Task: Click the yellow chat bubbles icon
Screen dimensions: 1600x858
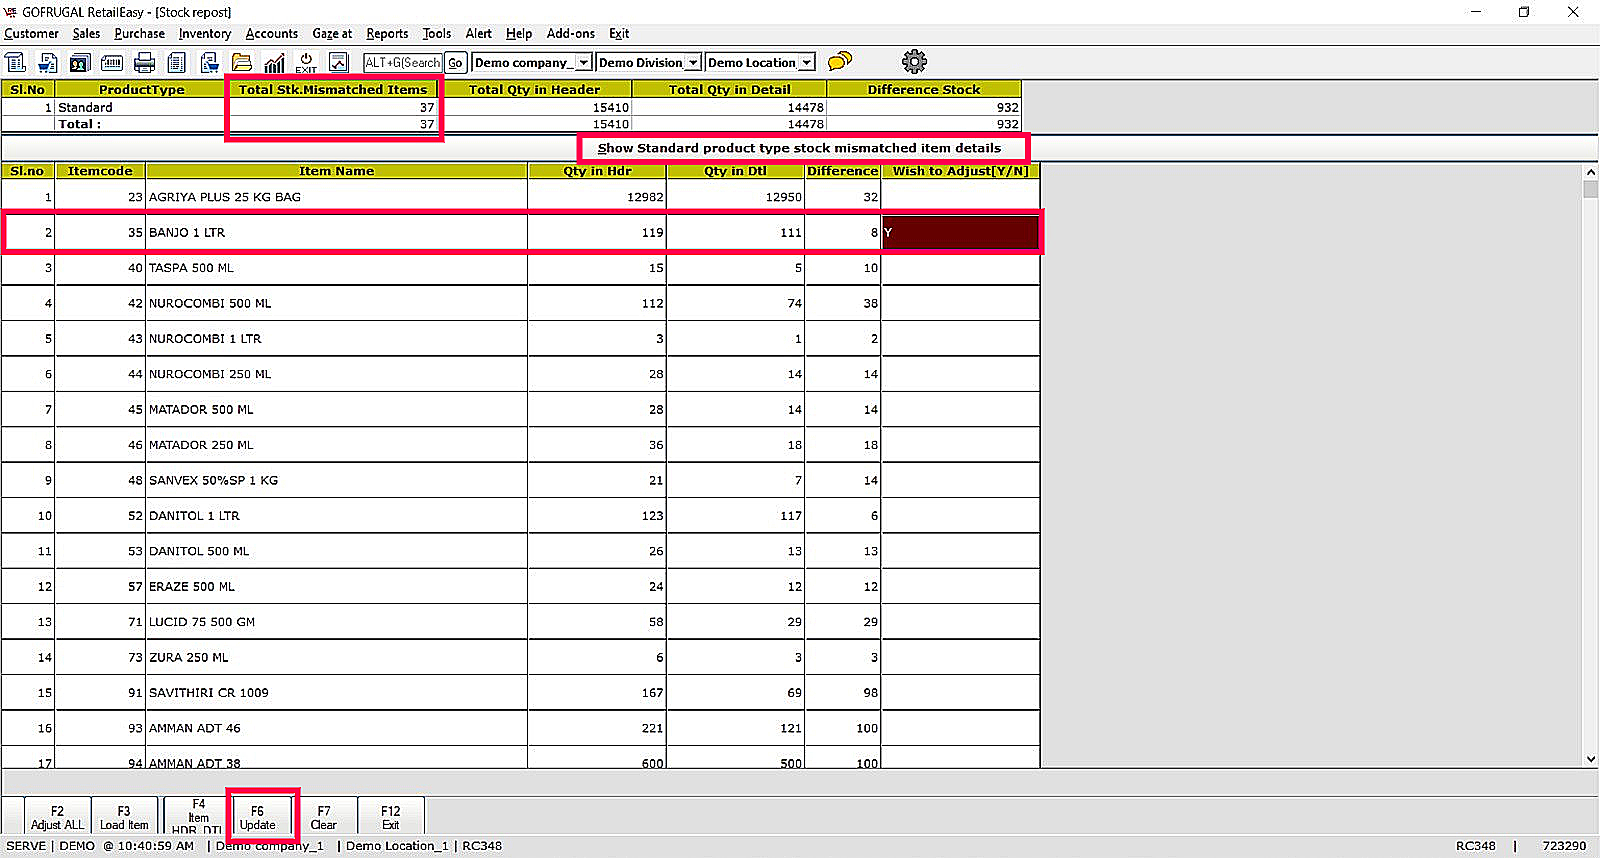Action: pyautogui.click(x=840, y=62)
